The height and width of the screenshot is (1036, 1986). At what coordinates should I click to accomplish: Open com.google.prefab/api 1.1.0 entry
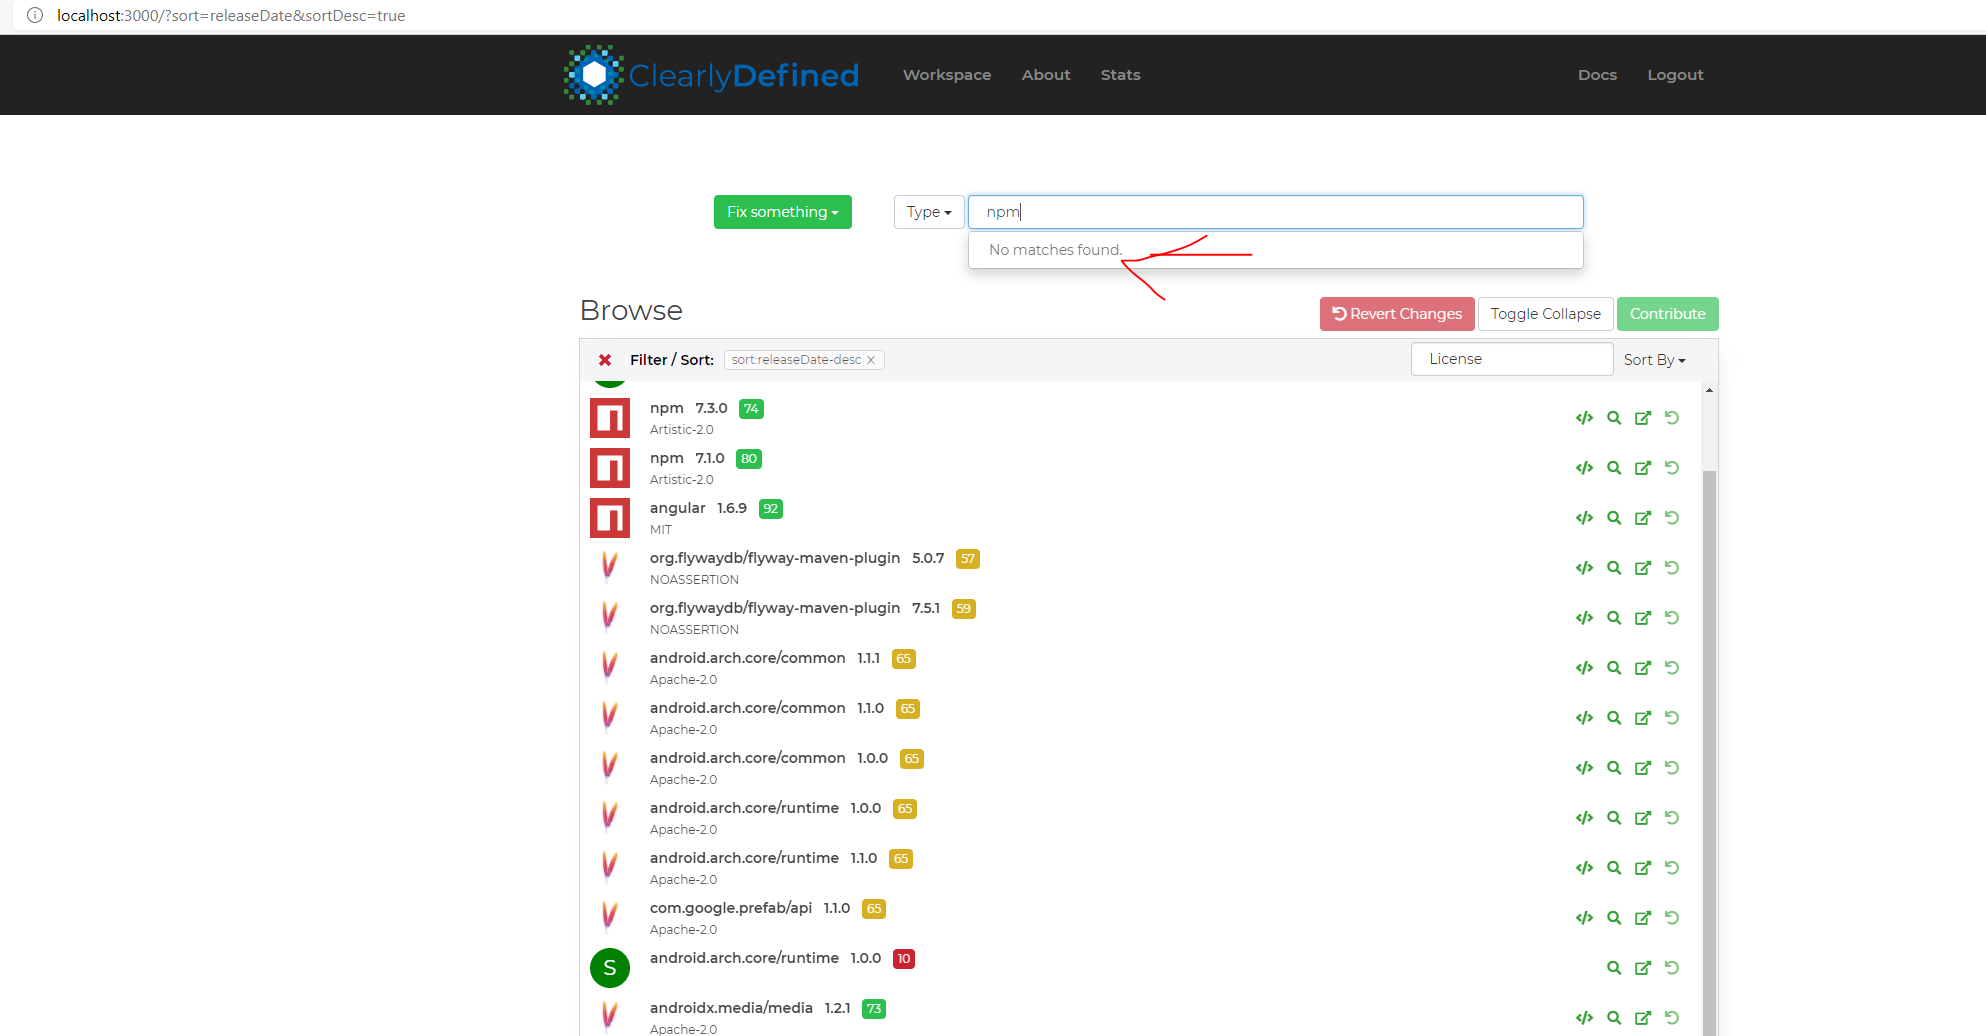tap(731, 908)
